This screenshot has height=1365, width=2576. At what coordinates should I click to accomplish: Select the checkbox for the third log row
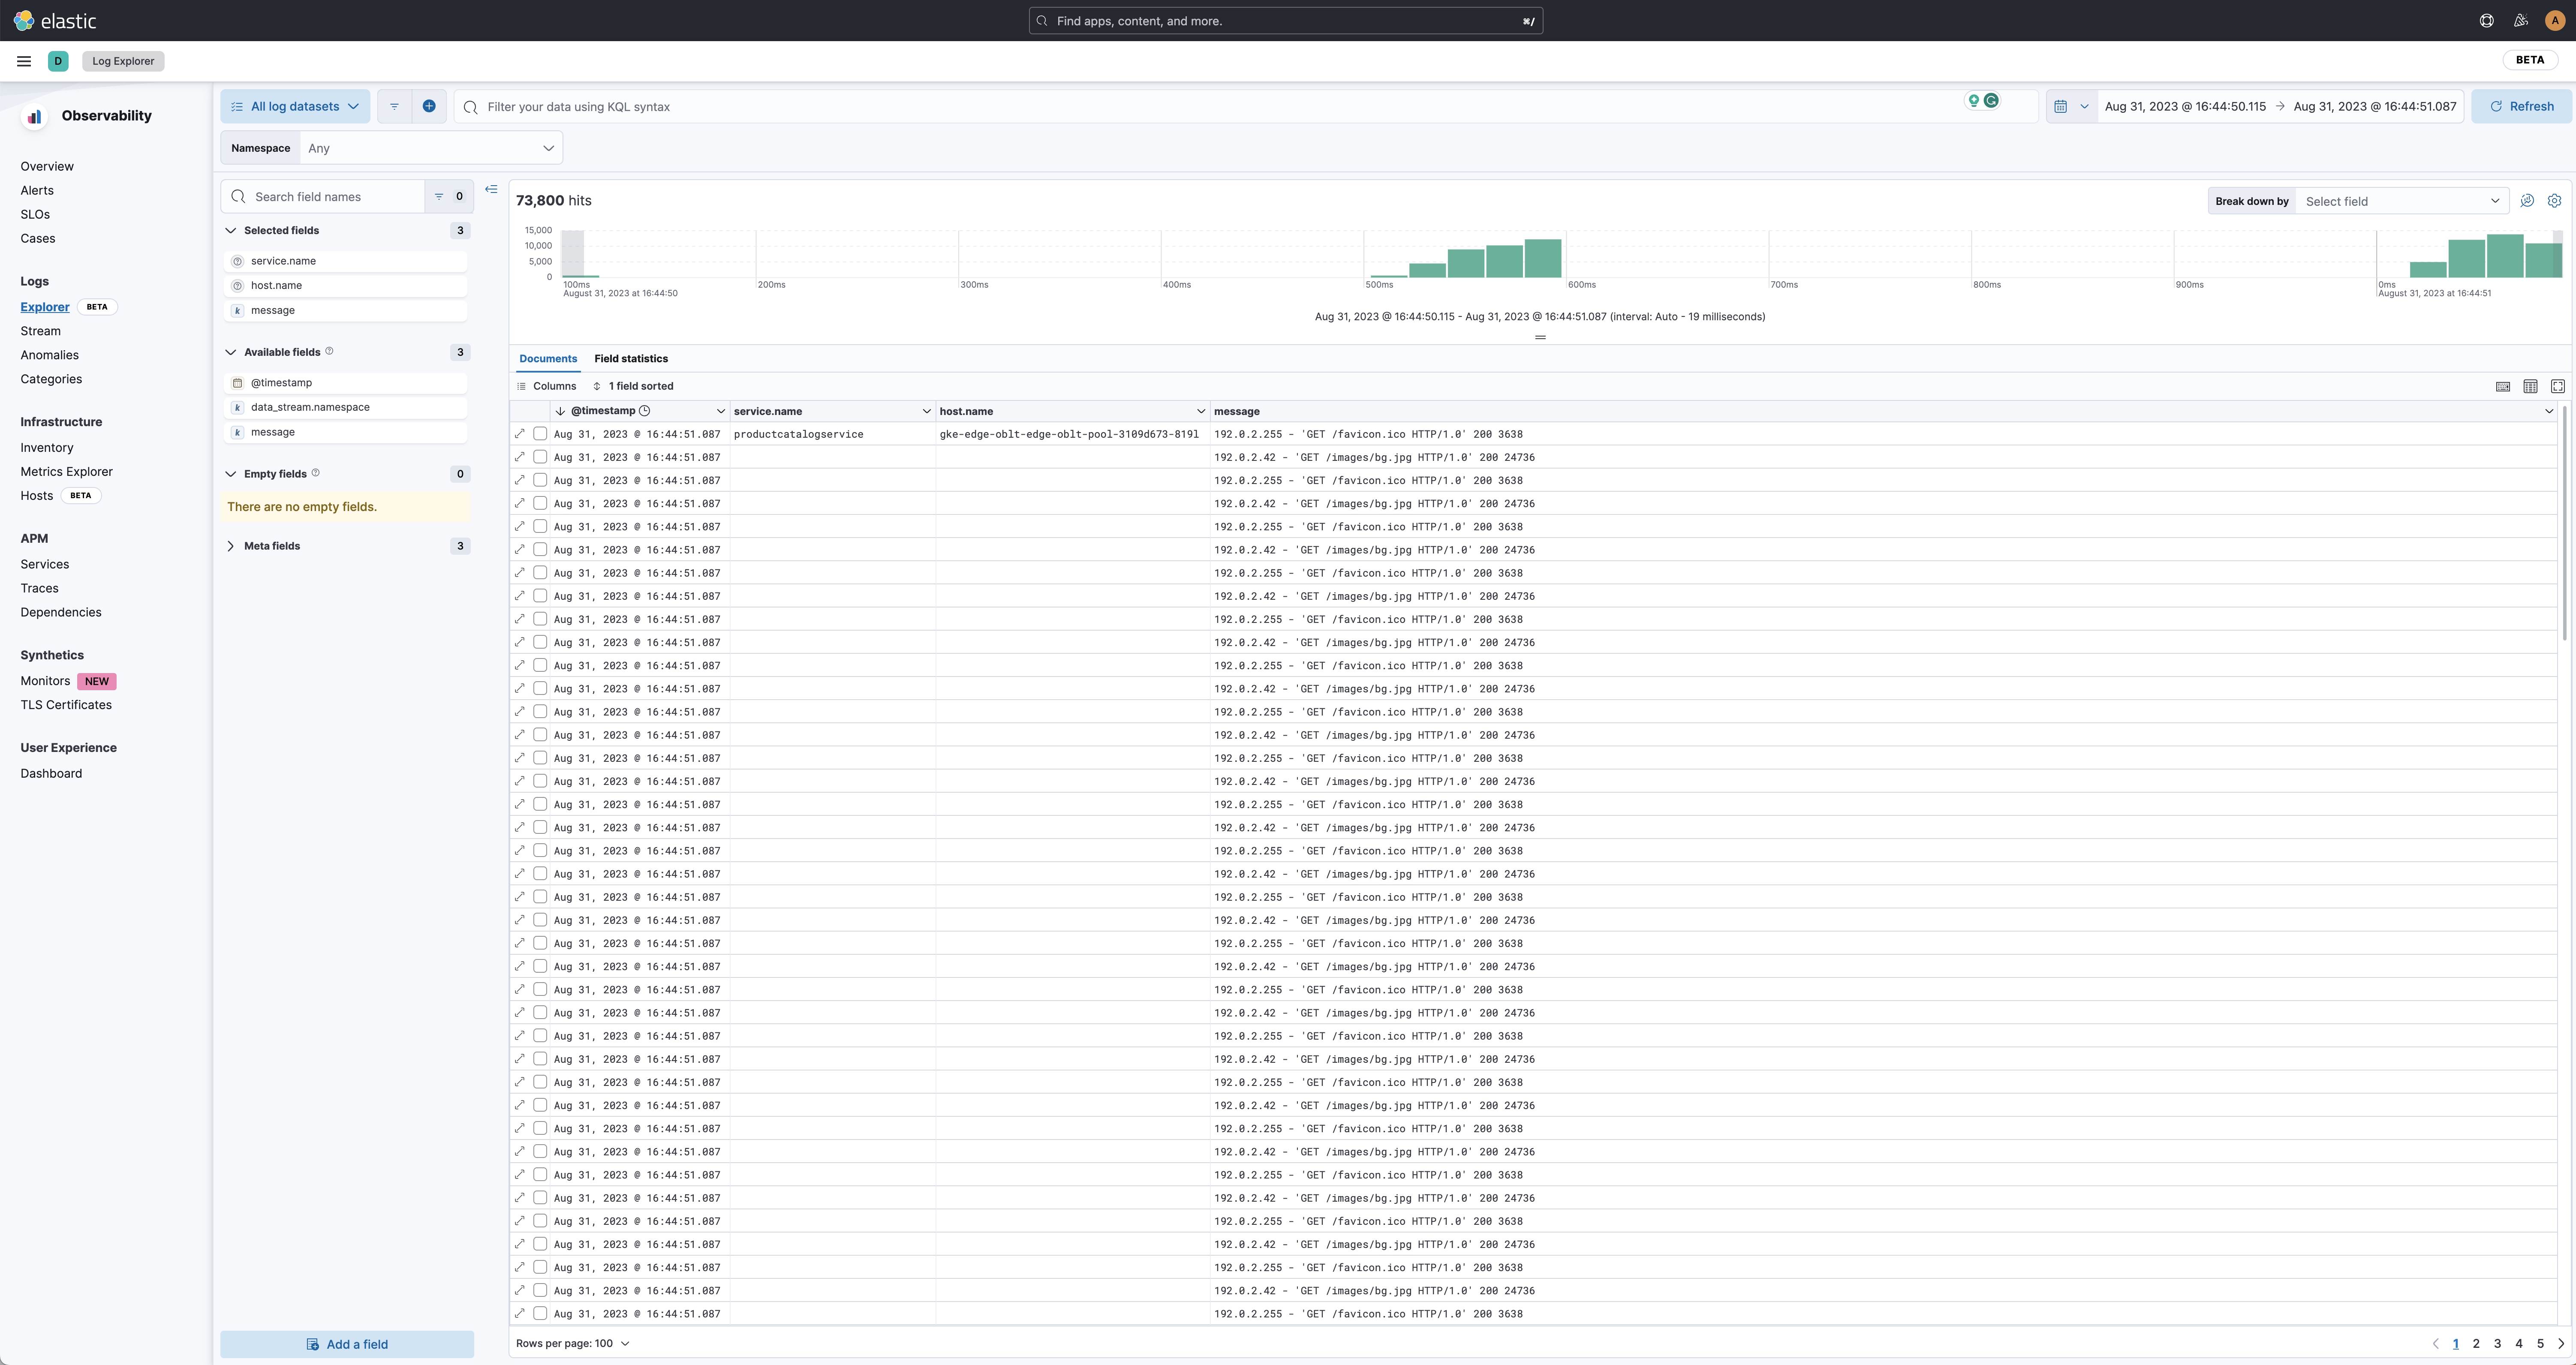click(x=540, y=480)
